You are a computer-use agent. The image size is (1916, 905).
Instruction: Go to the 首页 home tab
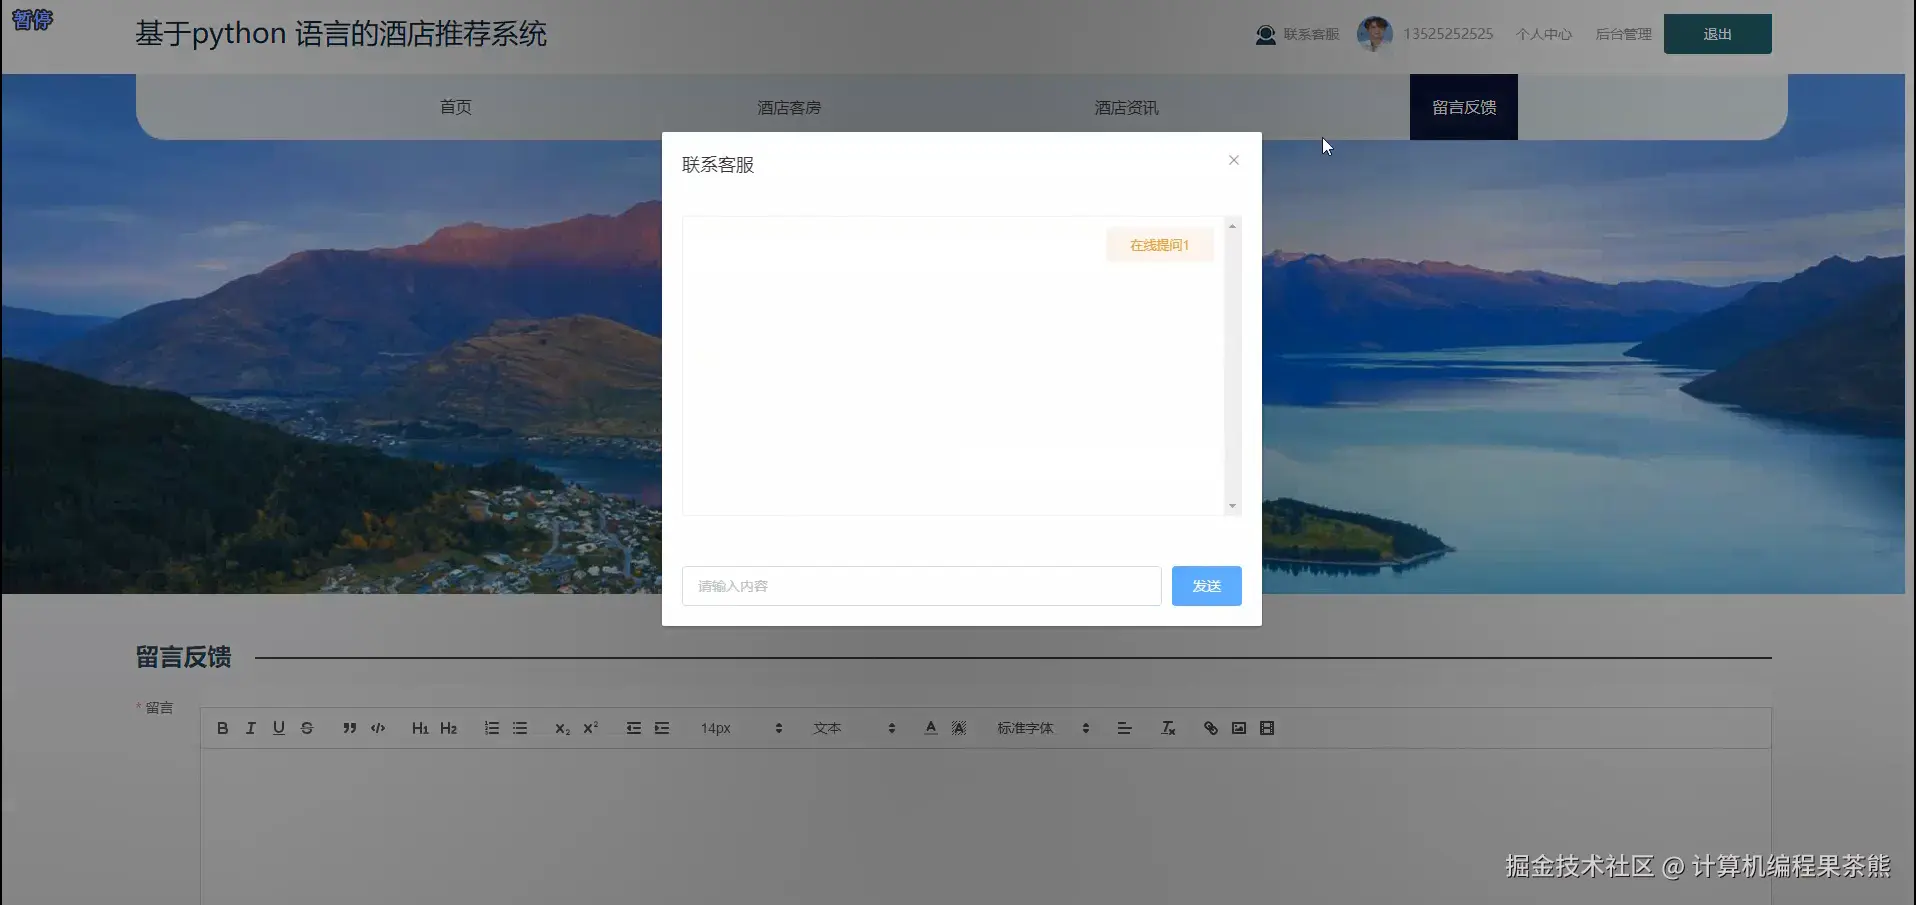pos(456,107)
